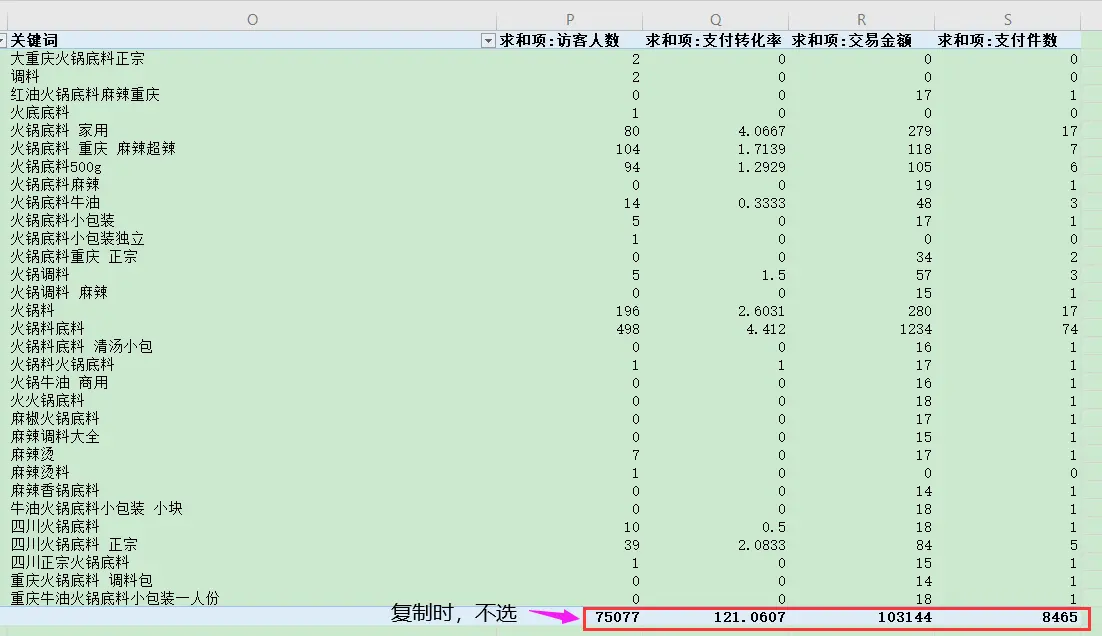Select column P header
Screen dimensions: 1102x636
(x=569, y=20)
